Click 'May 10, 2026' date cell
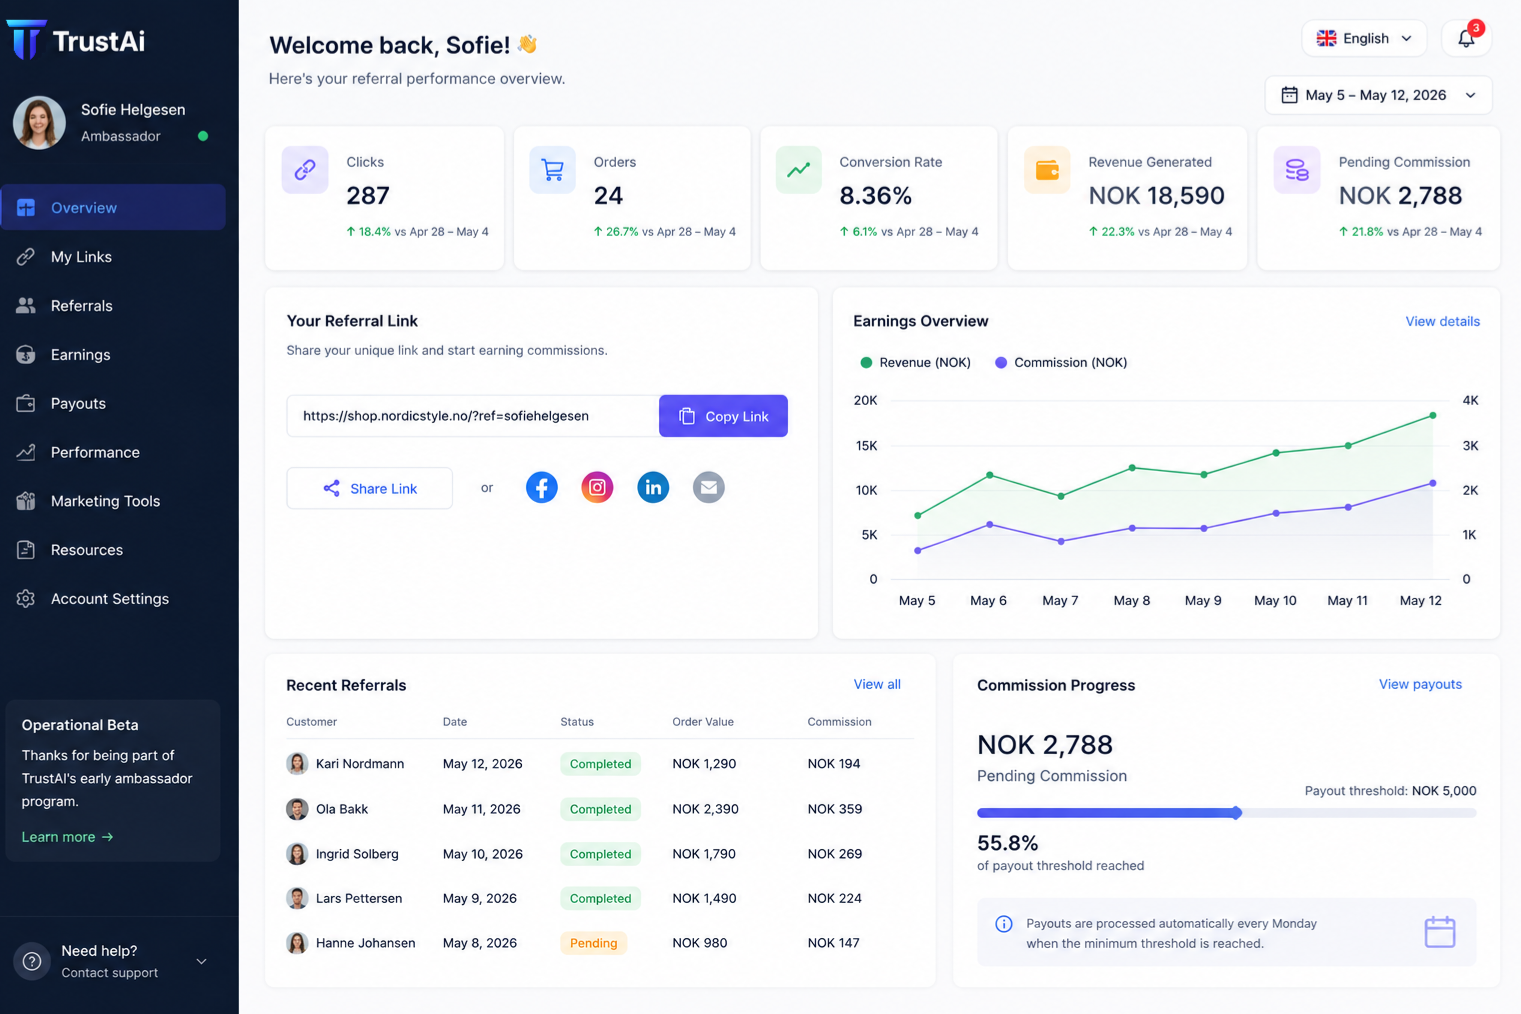 click(483, 854)
